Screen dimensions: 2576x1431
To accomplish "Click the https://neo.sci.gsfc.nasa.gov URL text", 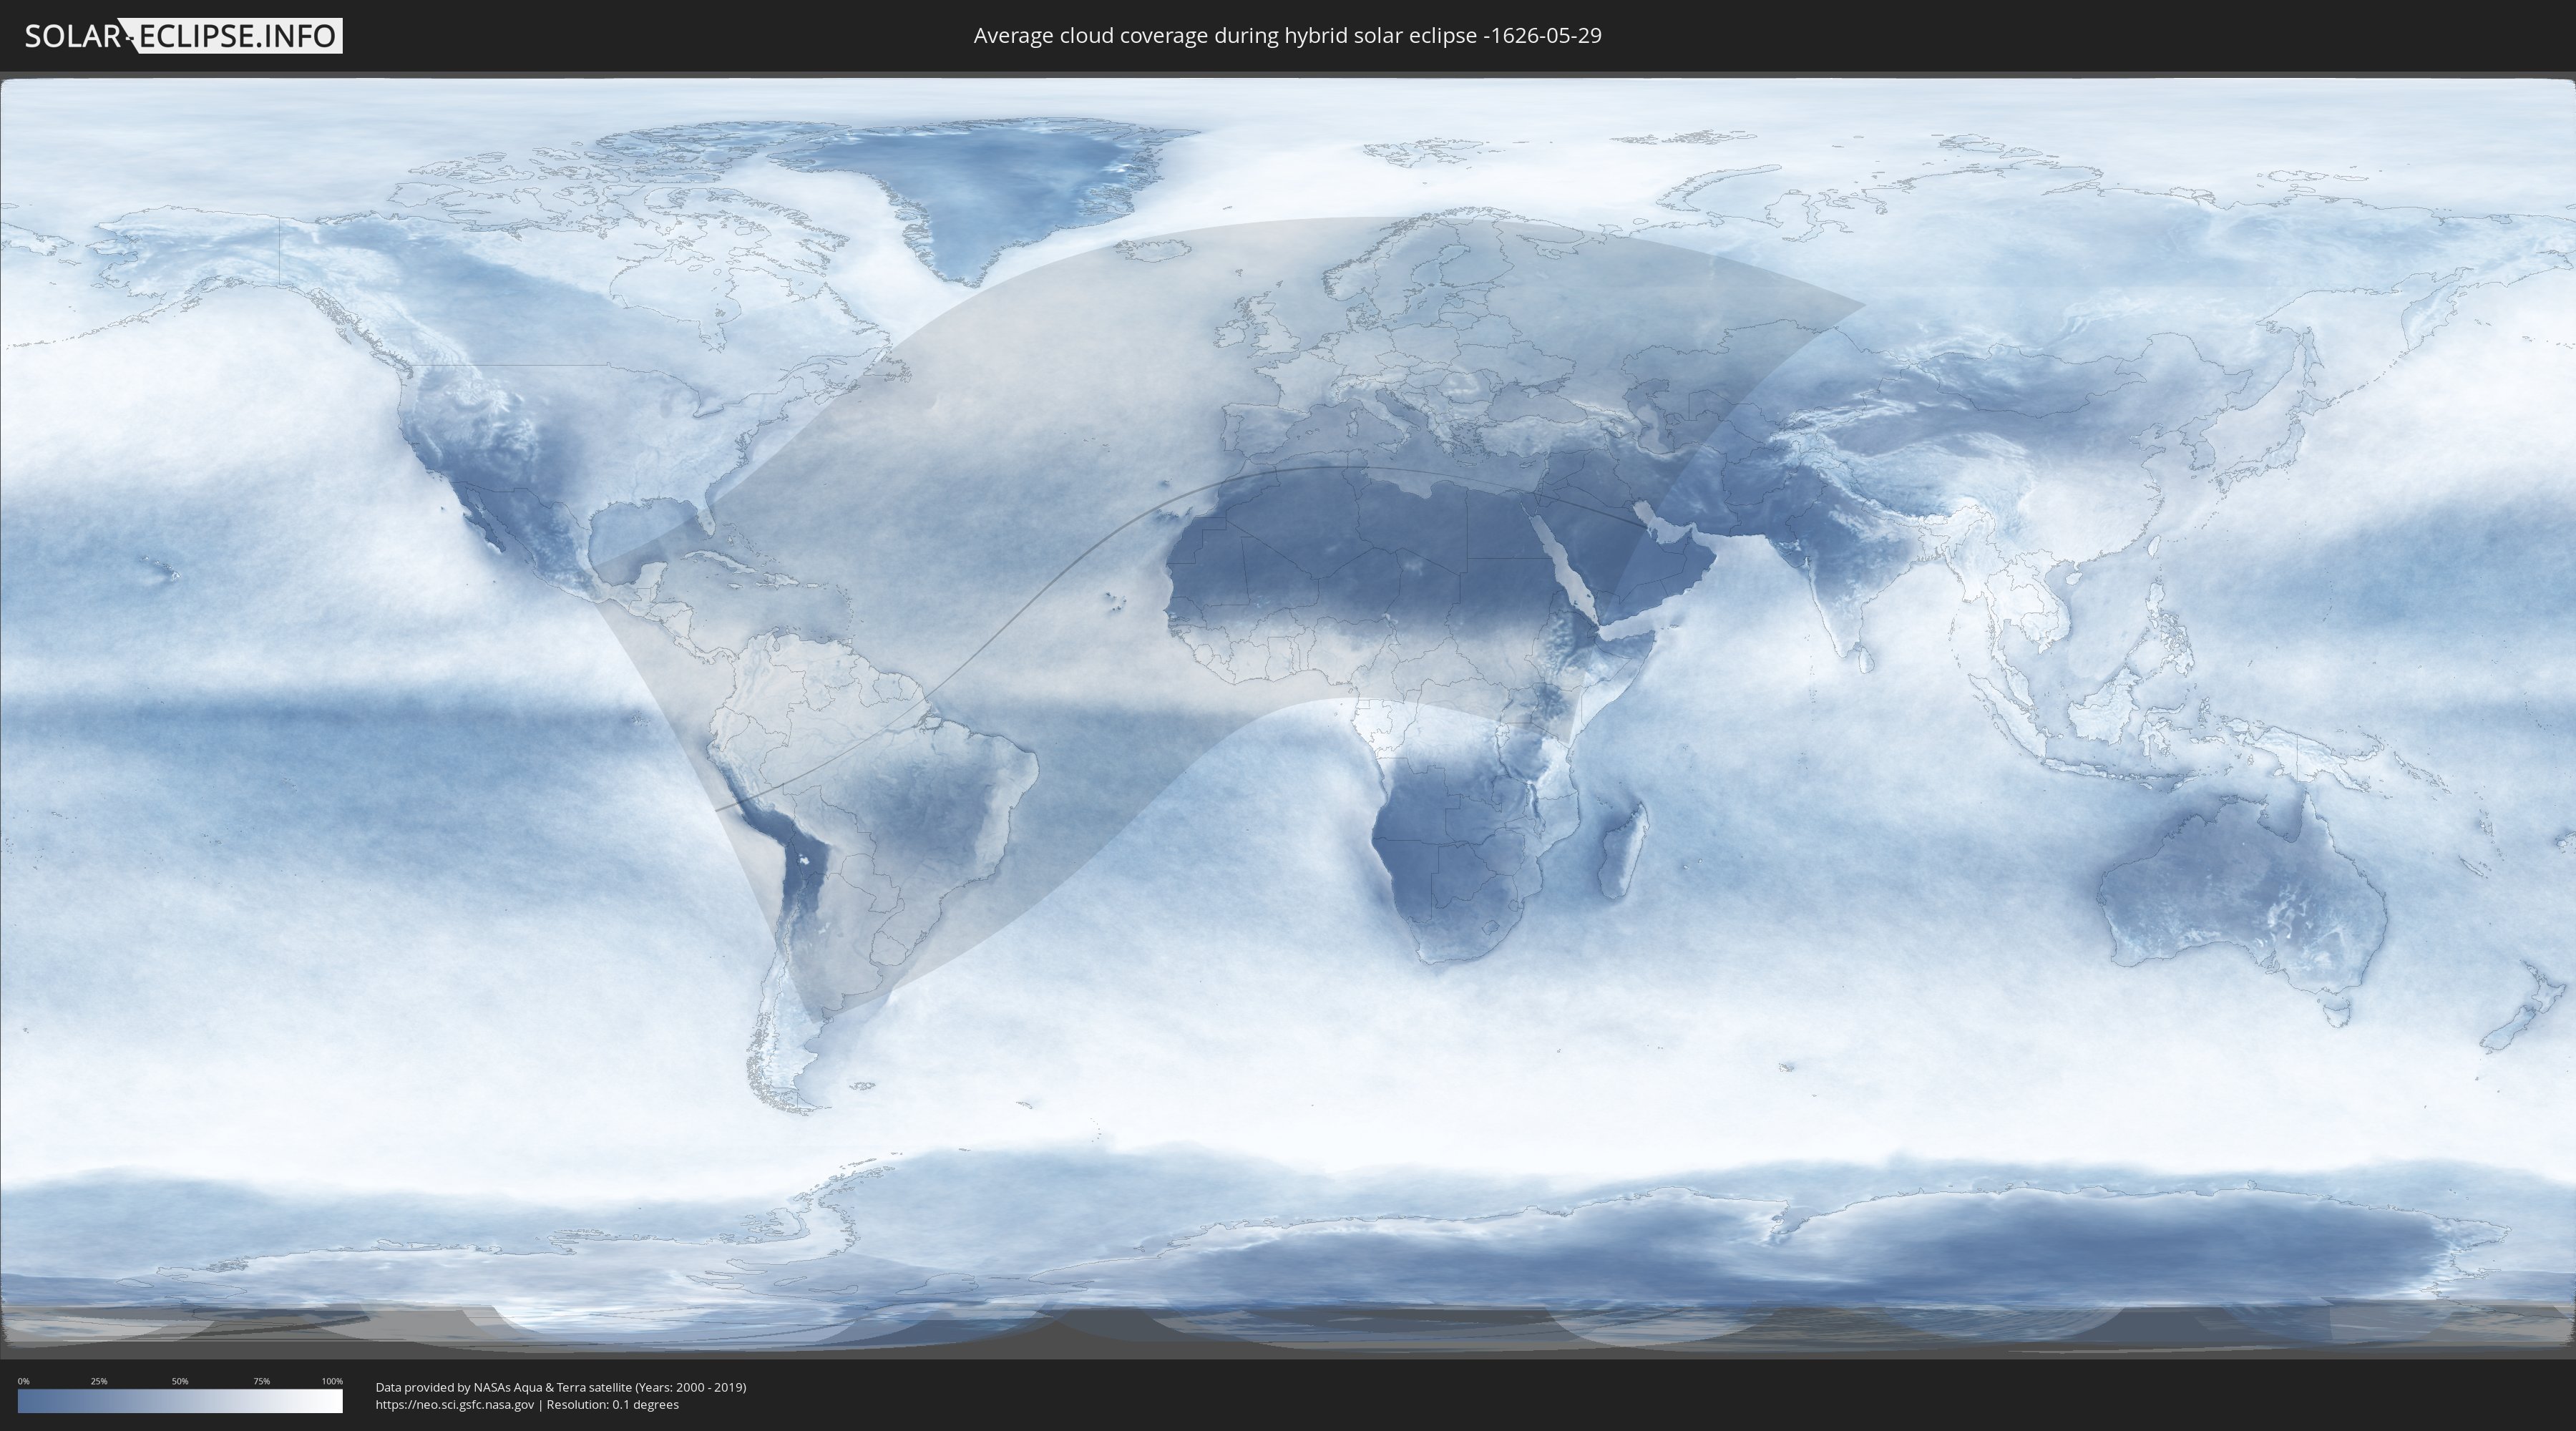I will pyautogui.click(x=454, y=1405).
